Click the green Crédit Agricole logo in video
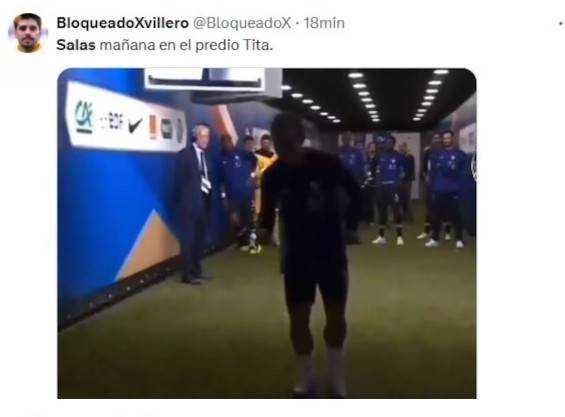 84,116
